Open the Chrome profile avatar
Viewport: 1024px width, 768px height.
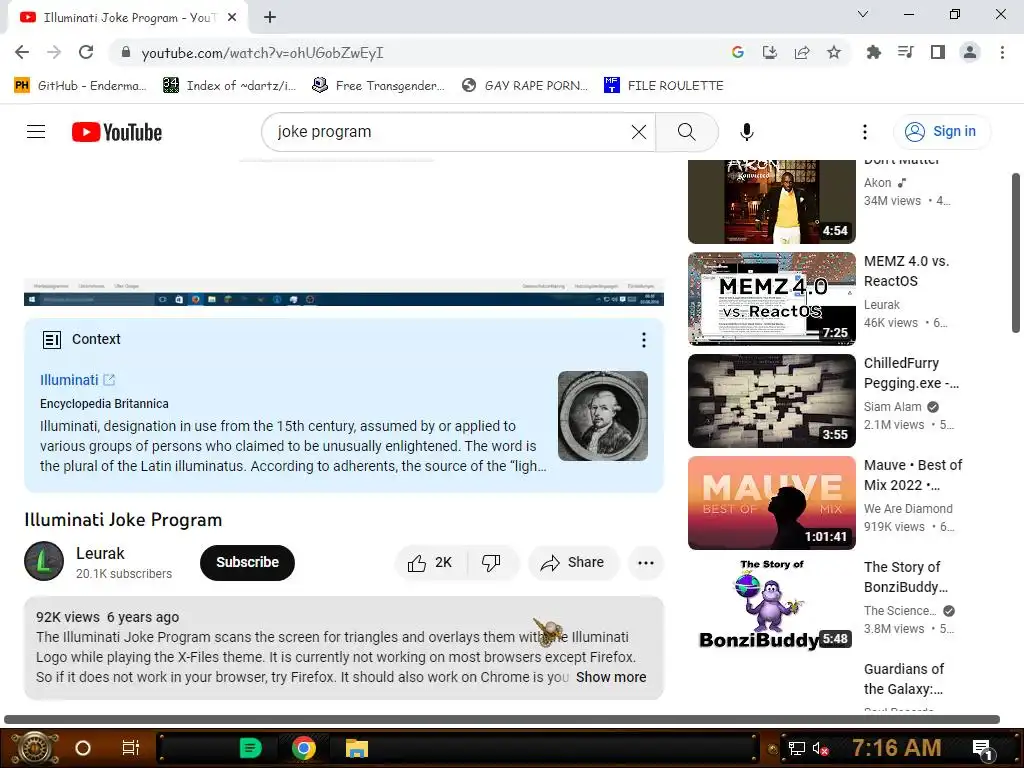(x=970, y=52)
